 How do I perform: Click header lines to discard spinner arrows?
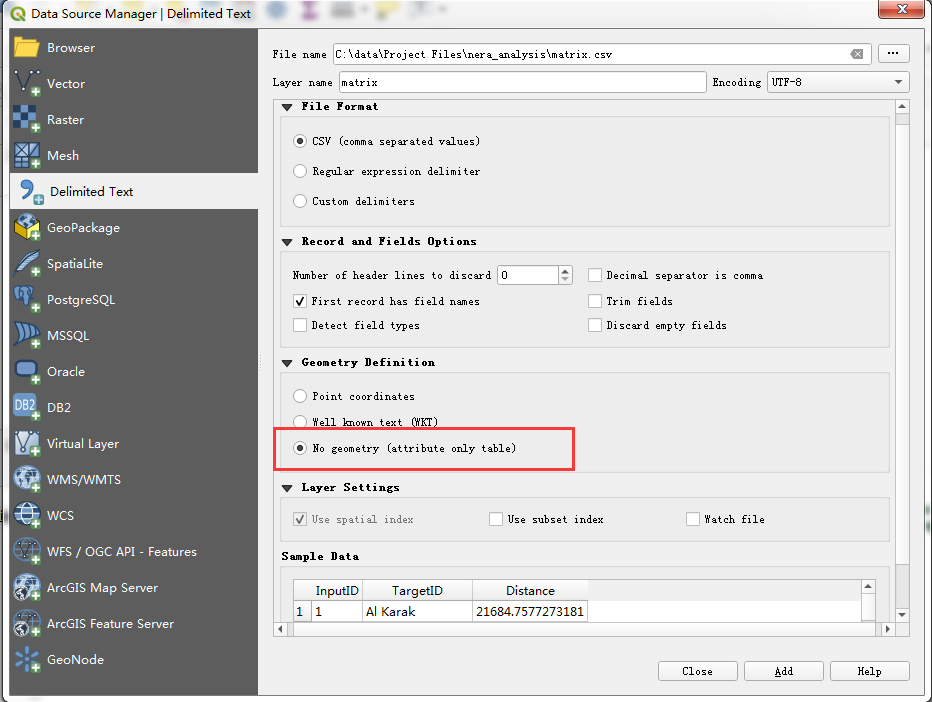(x=565, y=275)
